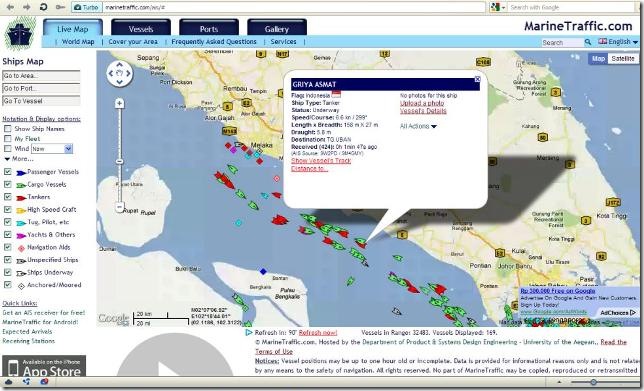Enable the My Fleet checkbox
Viewport: 644px width, 391px height.
tap(8, 138)
